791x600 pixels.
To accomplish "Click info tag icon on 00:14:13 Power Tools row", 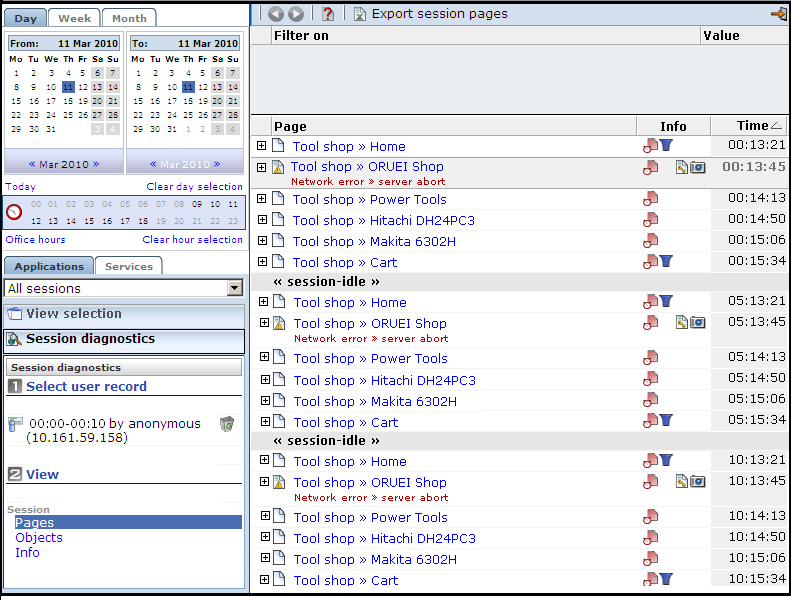I will point(650,199).
